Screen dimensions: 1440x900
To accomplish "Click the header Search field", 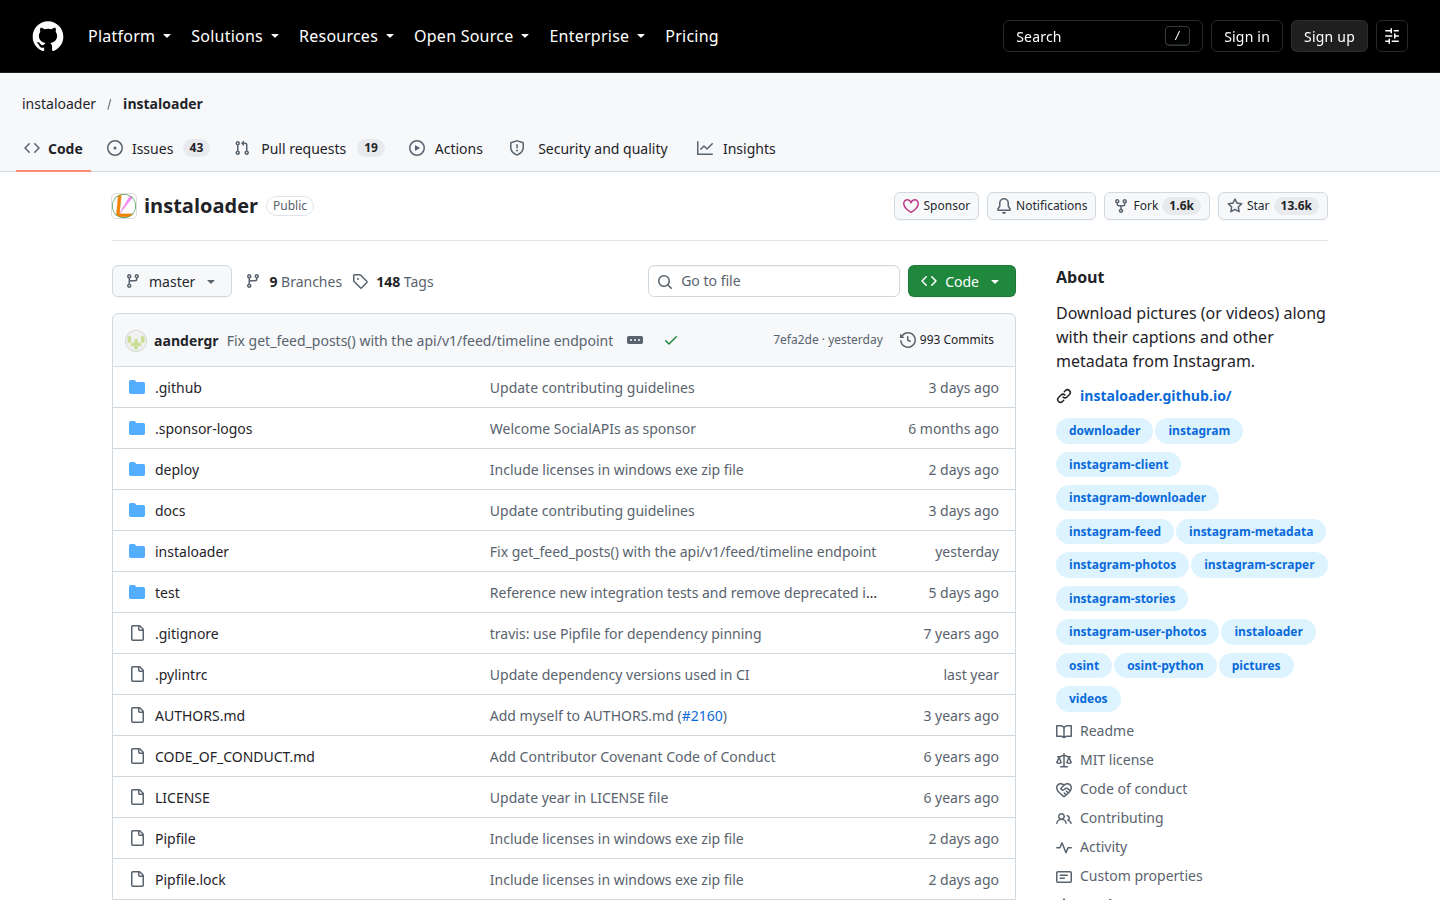I will pos(1103,36).
